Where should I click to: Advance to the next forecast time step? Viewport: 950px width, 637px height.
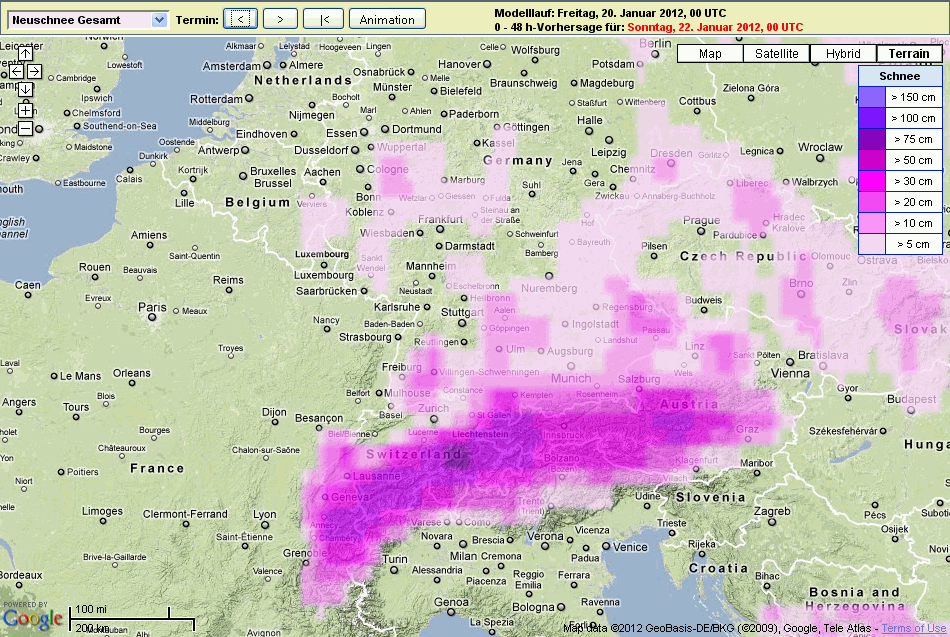[280, 19]
